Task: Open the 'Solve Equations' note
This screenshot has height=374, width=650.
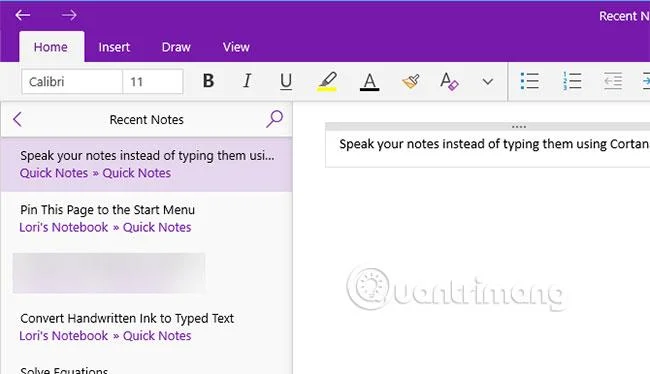Action: [x=64, y=370]
